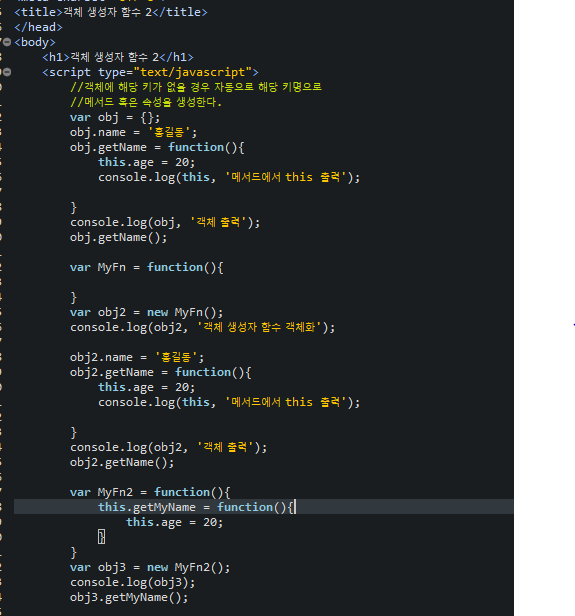The height and width of the screenshot is (616, 575).
Task: Click the console.log(obj2, '객체 생성자 함수 객체화') line
Action: click(203, 327)
